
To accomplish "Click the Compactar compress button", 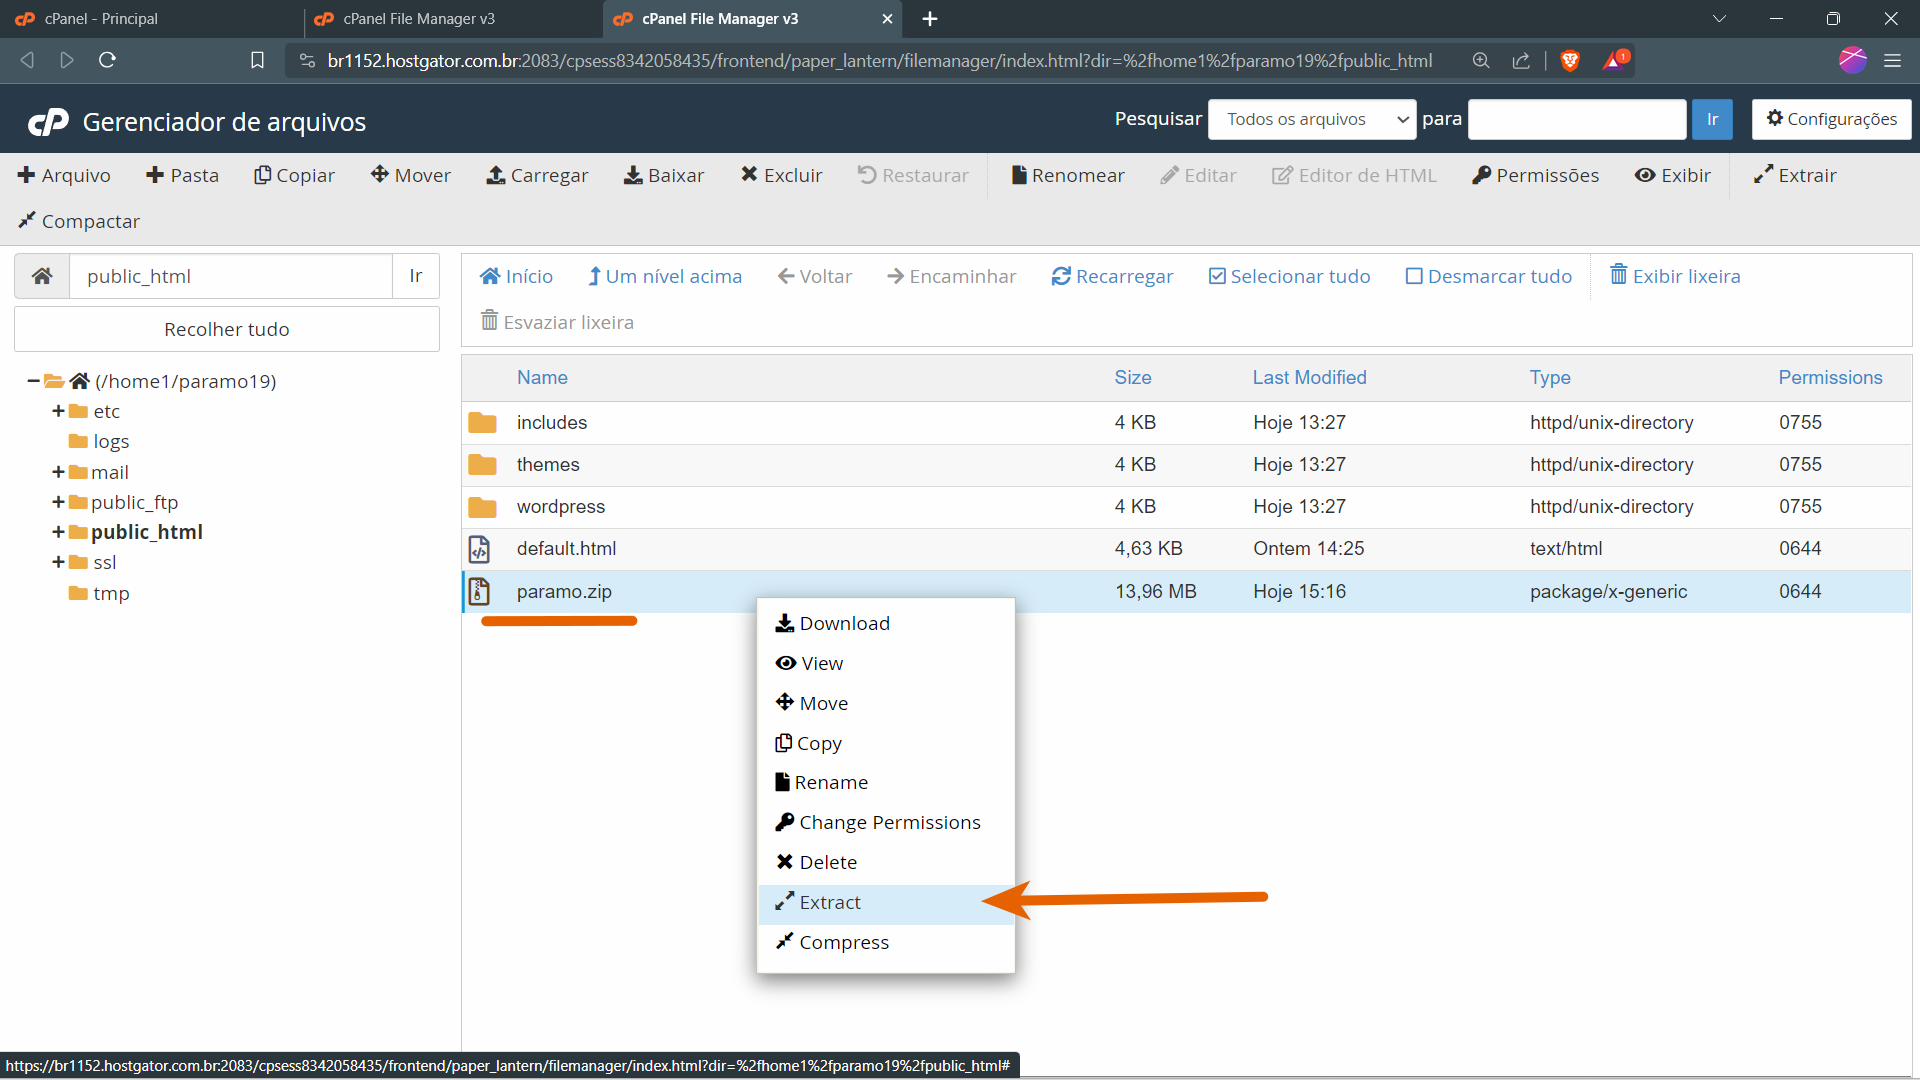I will coord(78,221).
